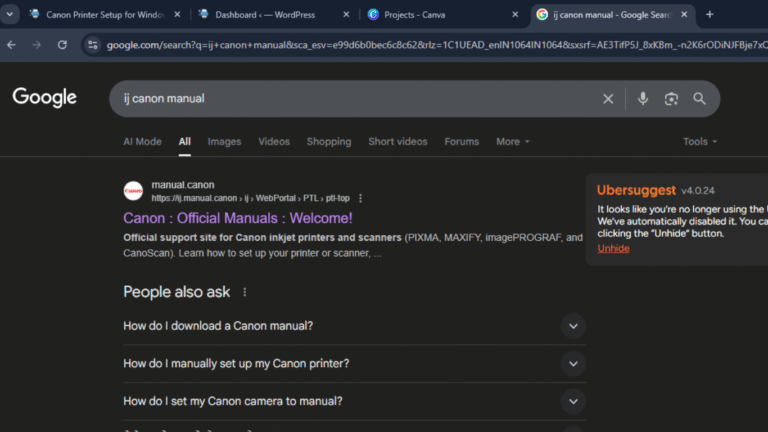This screenshot has height=432, width=768.
Task: Close the Dashboard WordPress tab
Action: point(346,15)
